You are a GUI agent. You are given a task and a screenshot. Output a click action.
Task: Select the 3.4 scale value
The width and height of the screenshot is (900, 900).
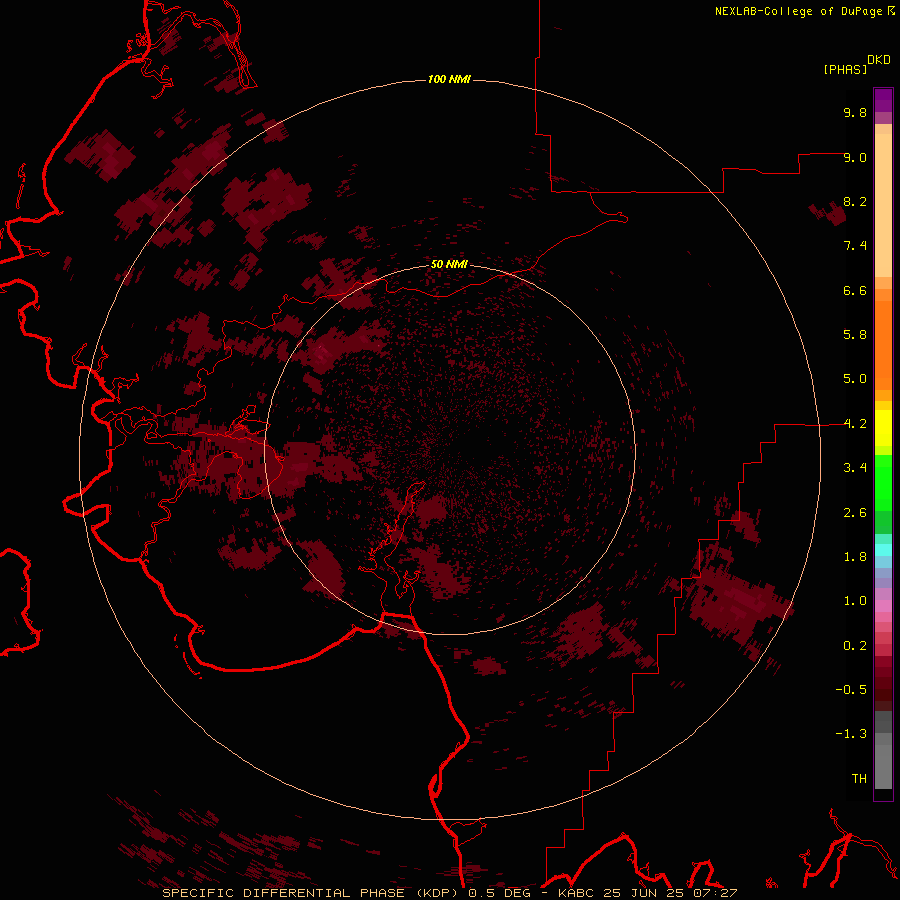pos(855,468)
